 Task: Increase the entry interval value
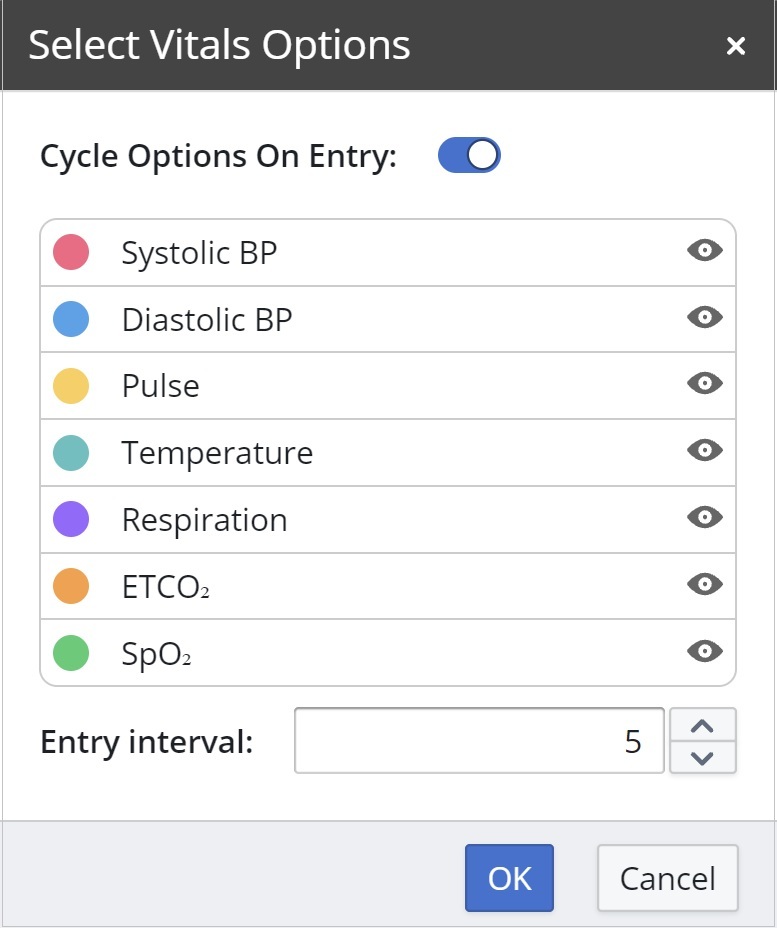pos(702,725)
